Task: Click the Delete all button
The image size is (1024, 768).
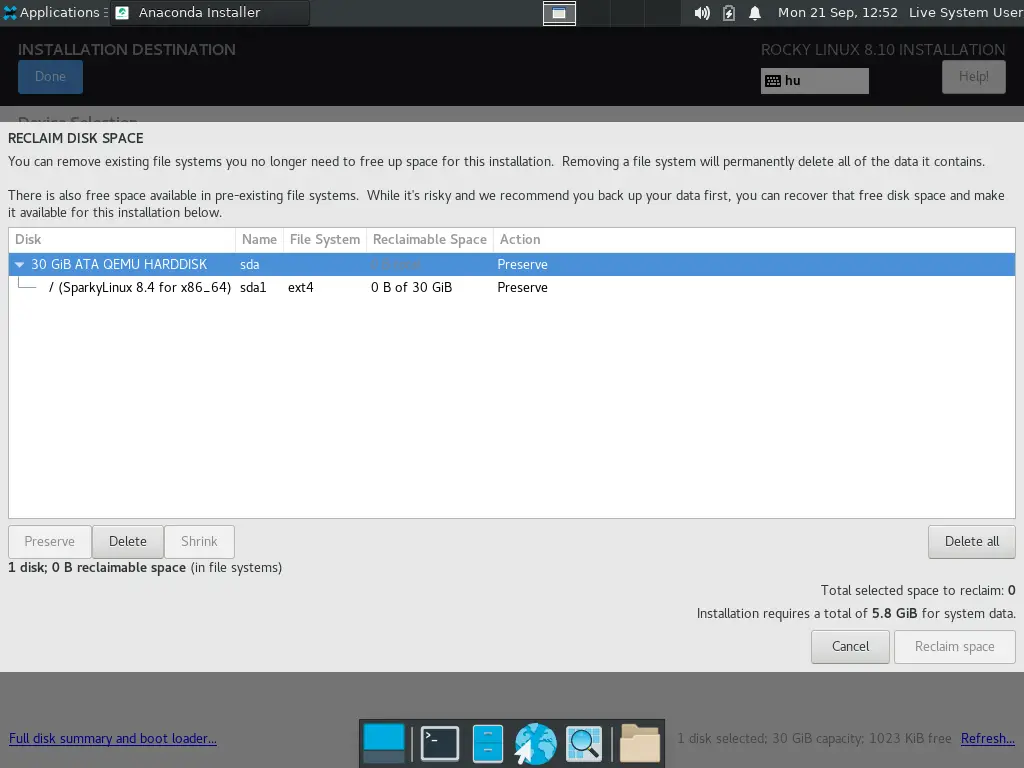Action: click(x=972, y=541)
